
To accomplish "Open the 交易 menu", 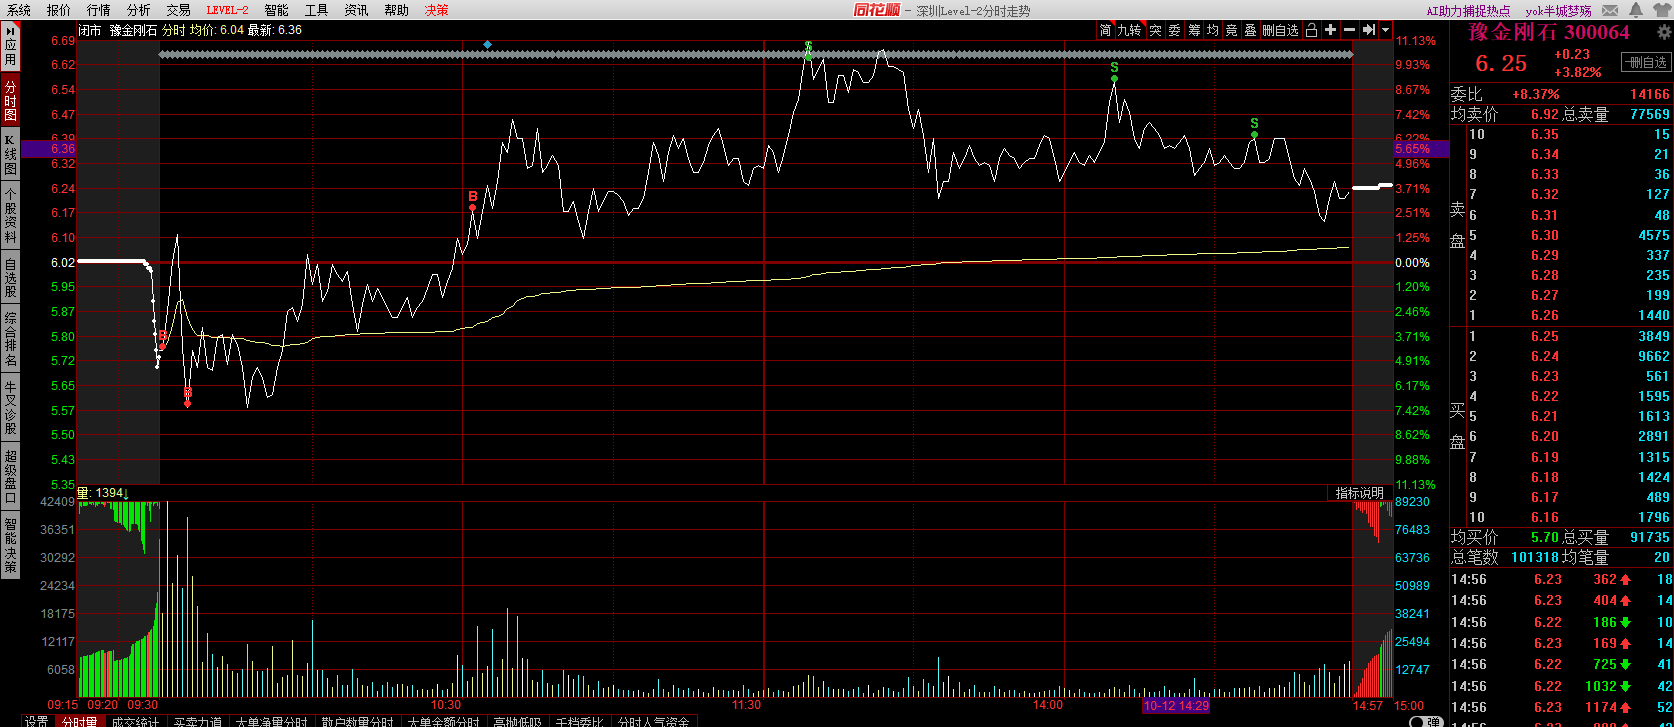I will click(179, 10).
